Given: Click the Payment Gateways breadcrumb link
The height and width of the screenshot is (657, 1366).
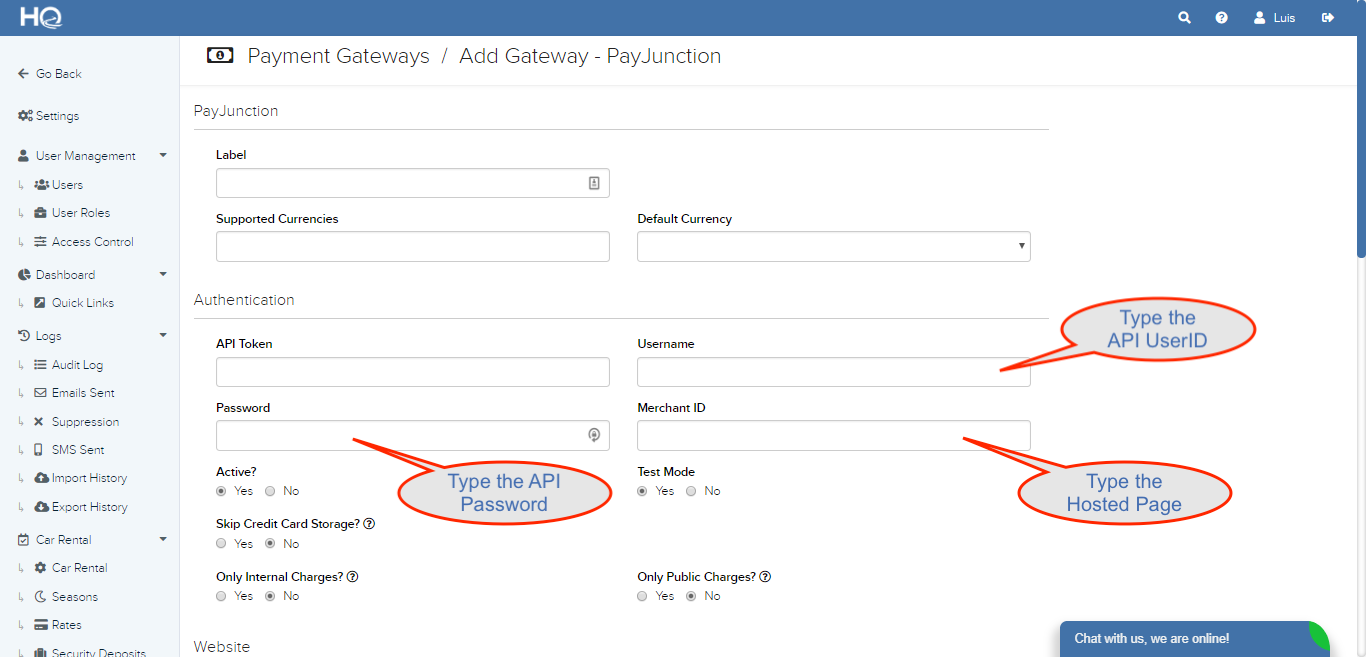Looking at the screenshot, I should click(x=338, y=56).
